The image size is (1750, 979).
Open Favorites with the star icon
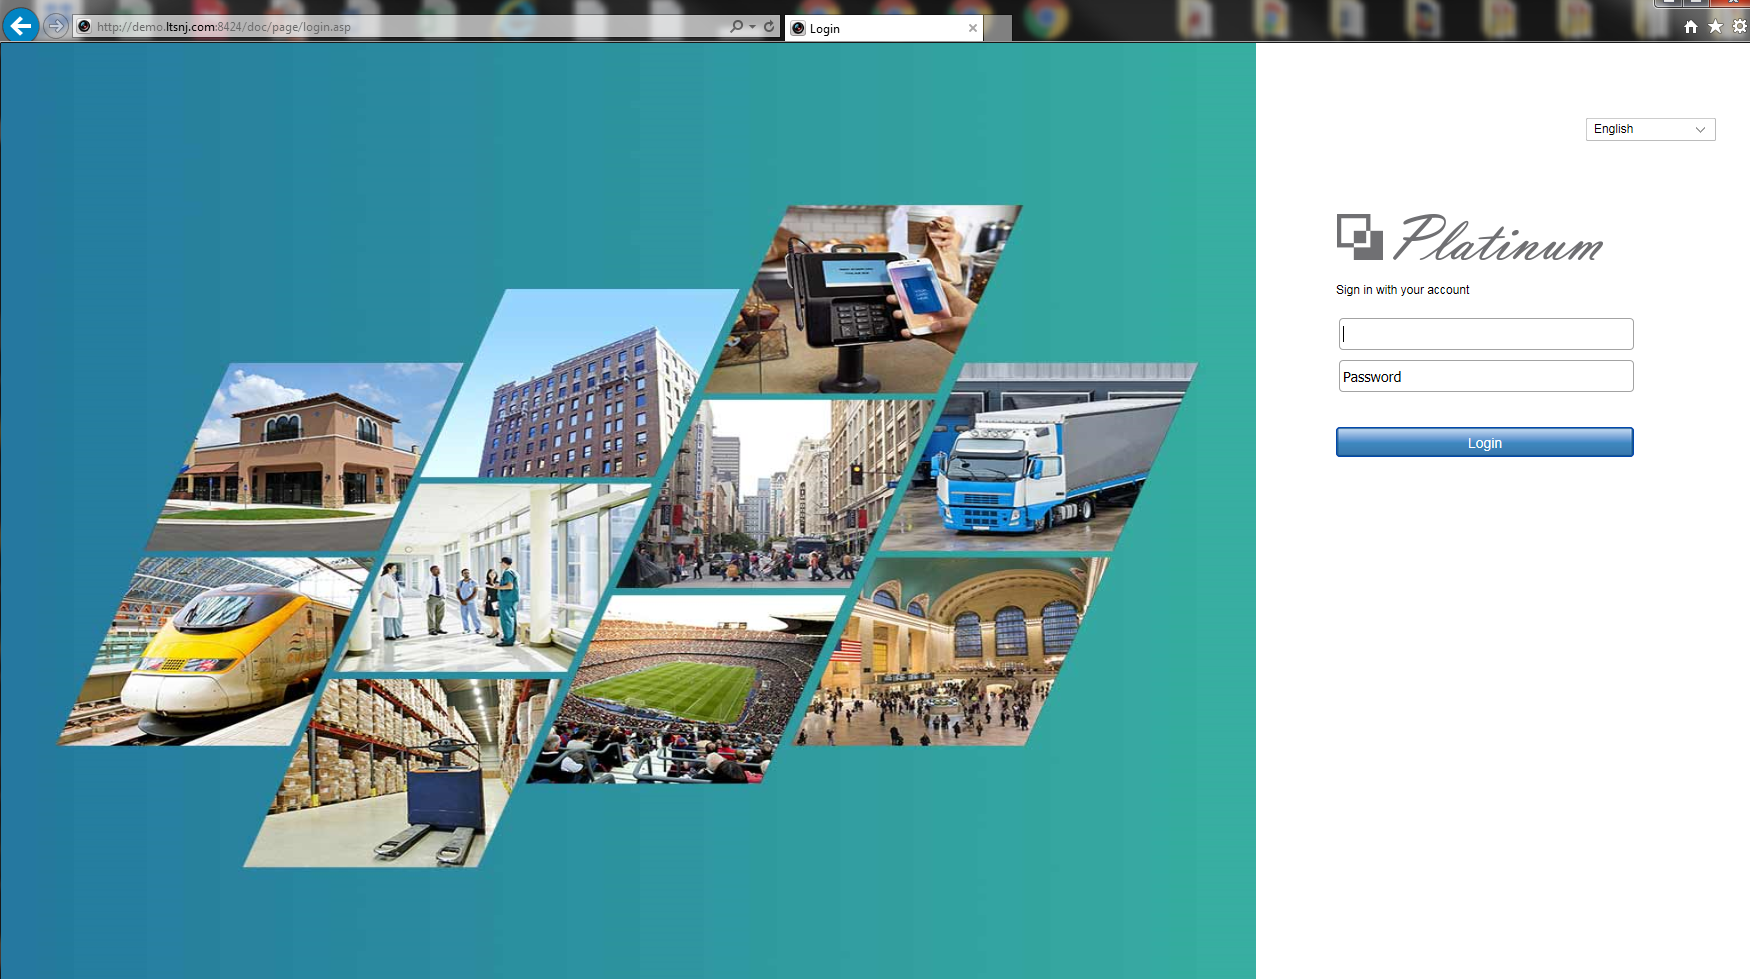tap(1715, 27)
